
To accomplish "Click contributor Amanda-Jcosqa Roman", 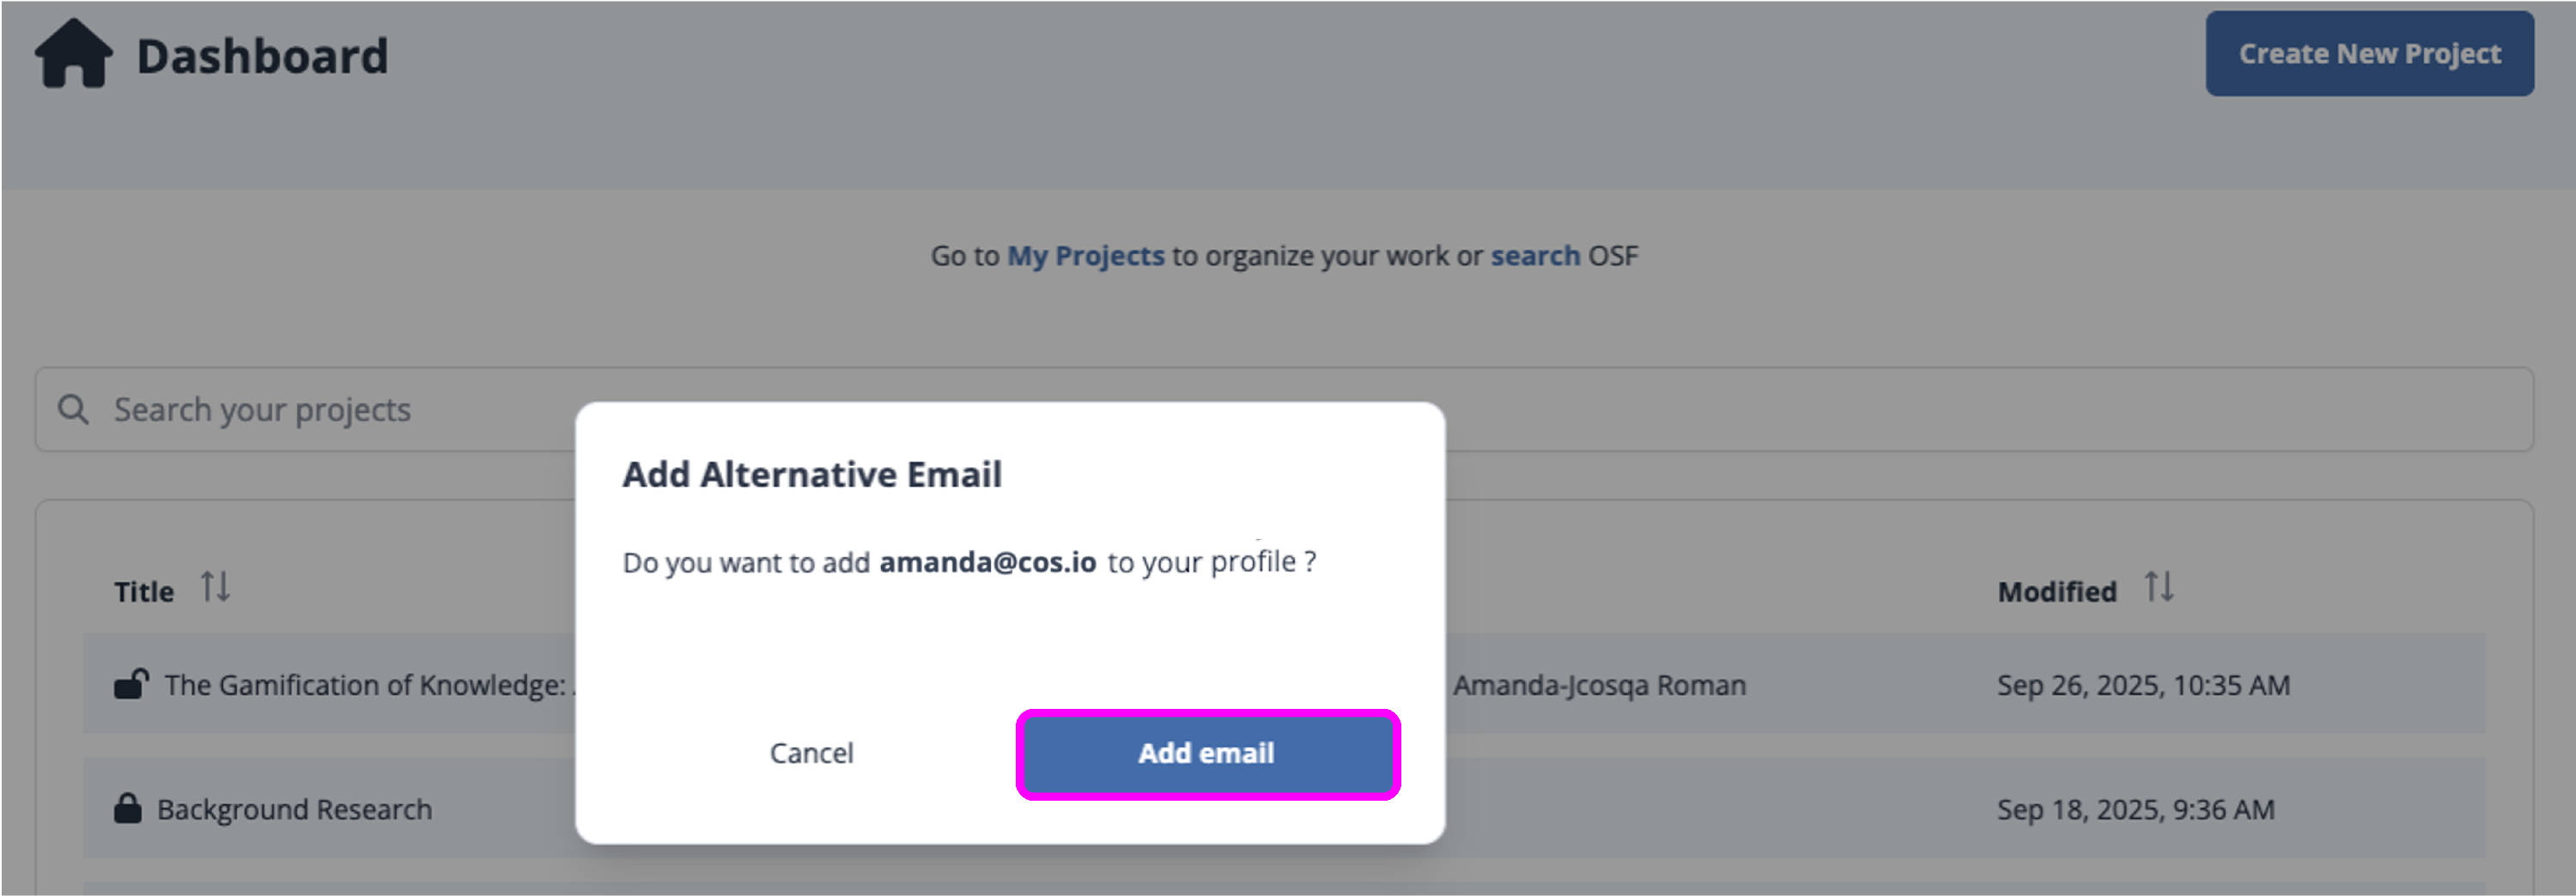I will tap(1599, 685).
